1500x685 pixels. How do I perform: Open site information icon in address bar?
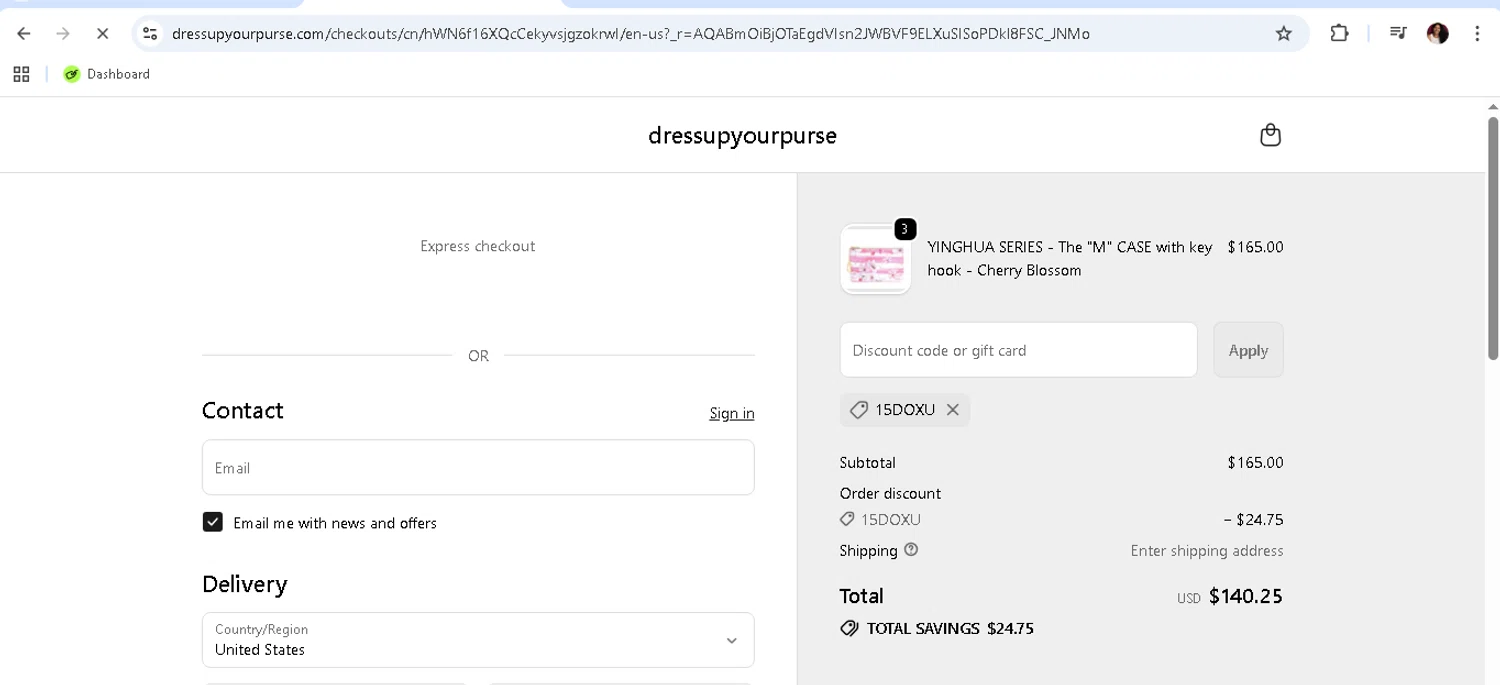[x=150, y=33]
